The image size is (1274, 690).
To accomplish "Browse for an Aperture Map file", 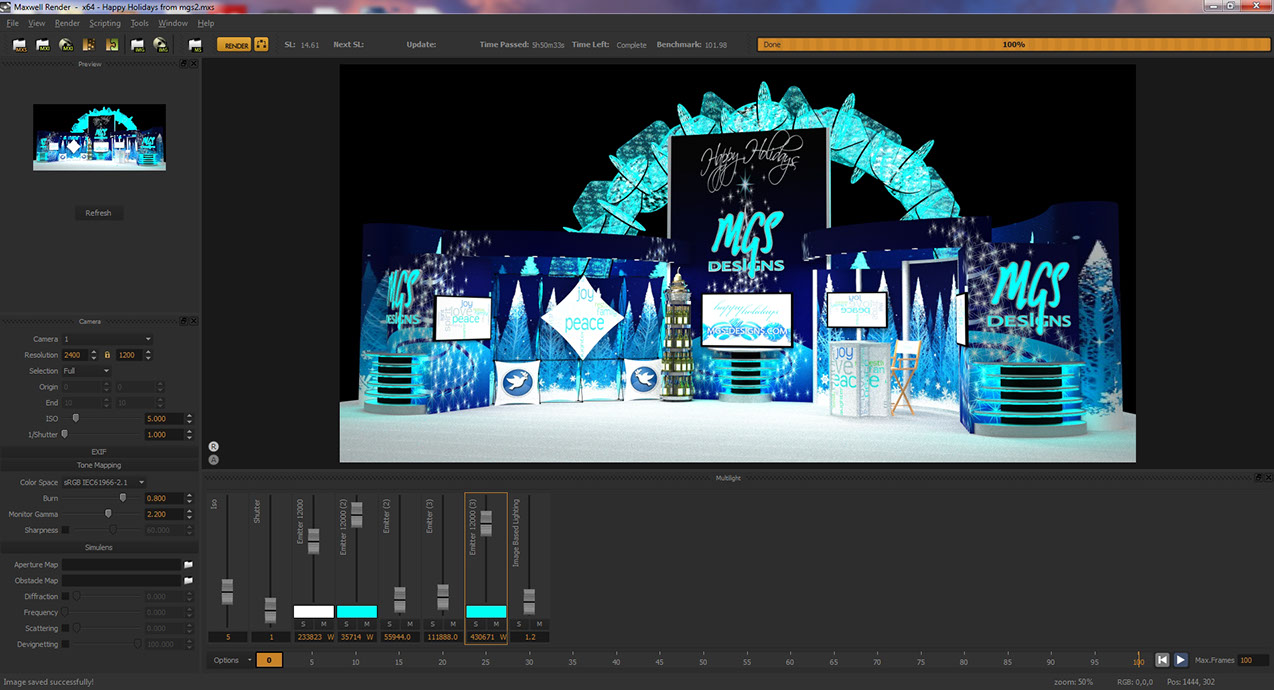I will (x=188, y=565).
